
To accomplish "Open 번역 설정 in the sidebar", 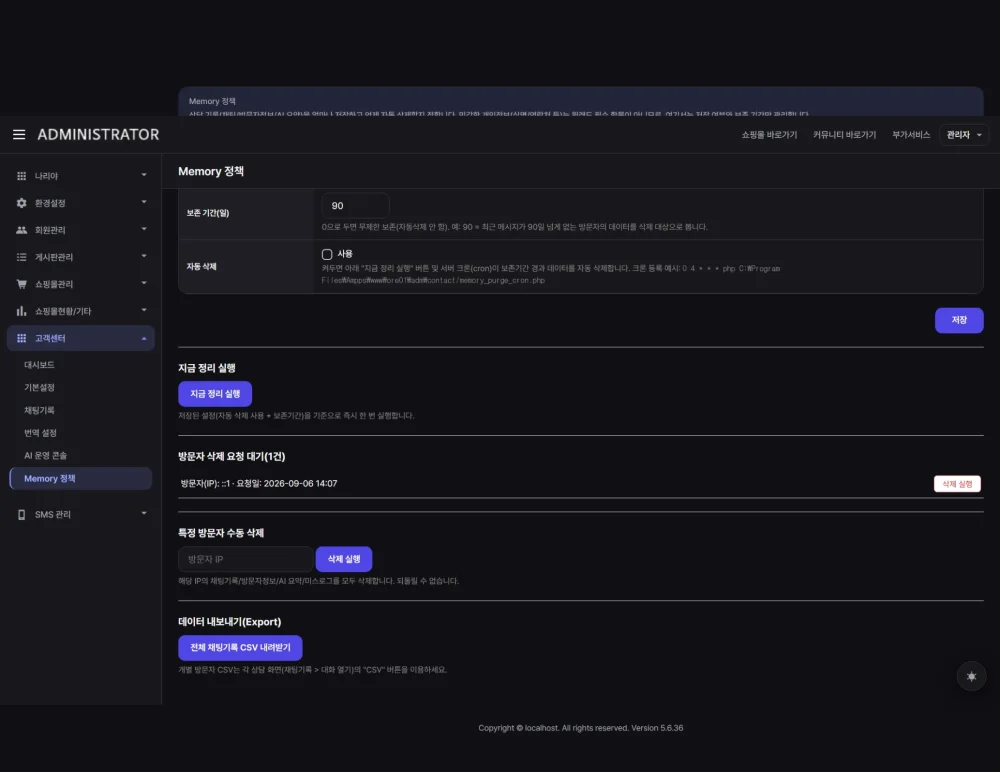I will pos(41,433).
